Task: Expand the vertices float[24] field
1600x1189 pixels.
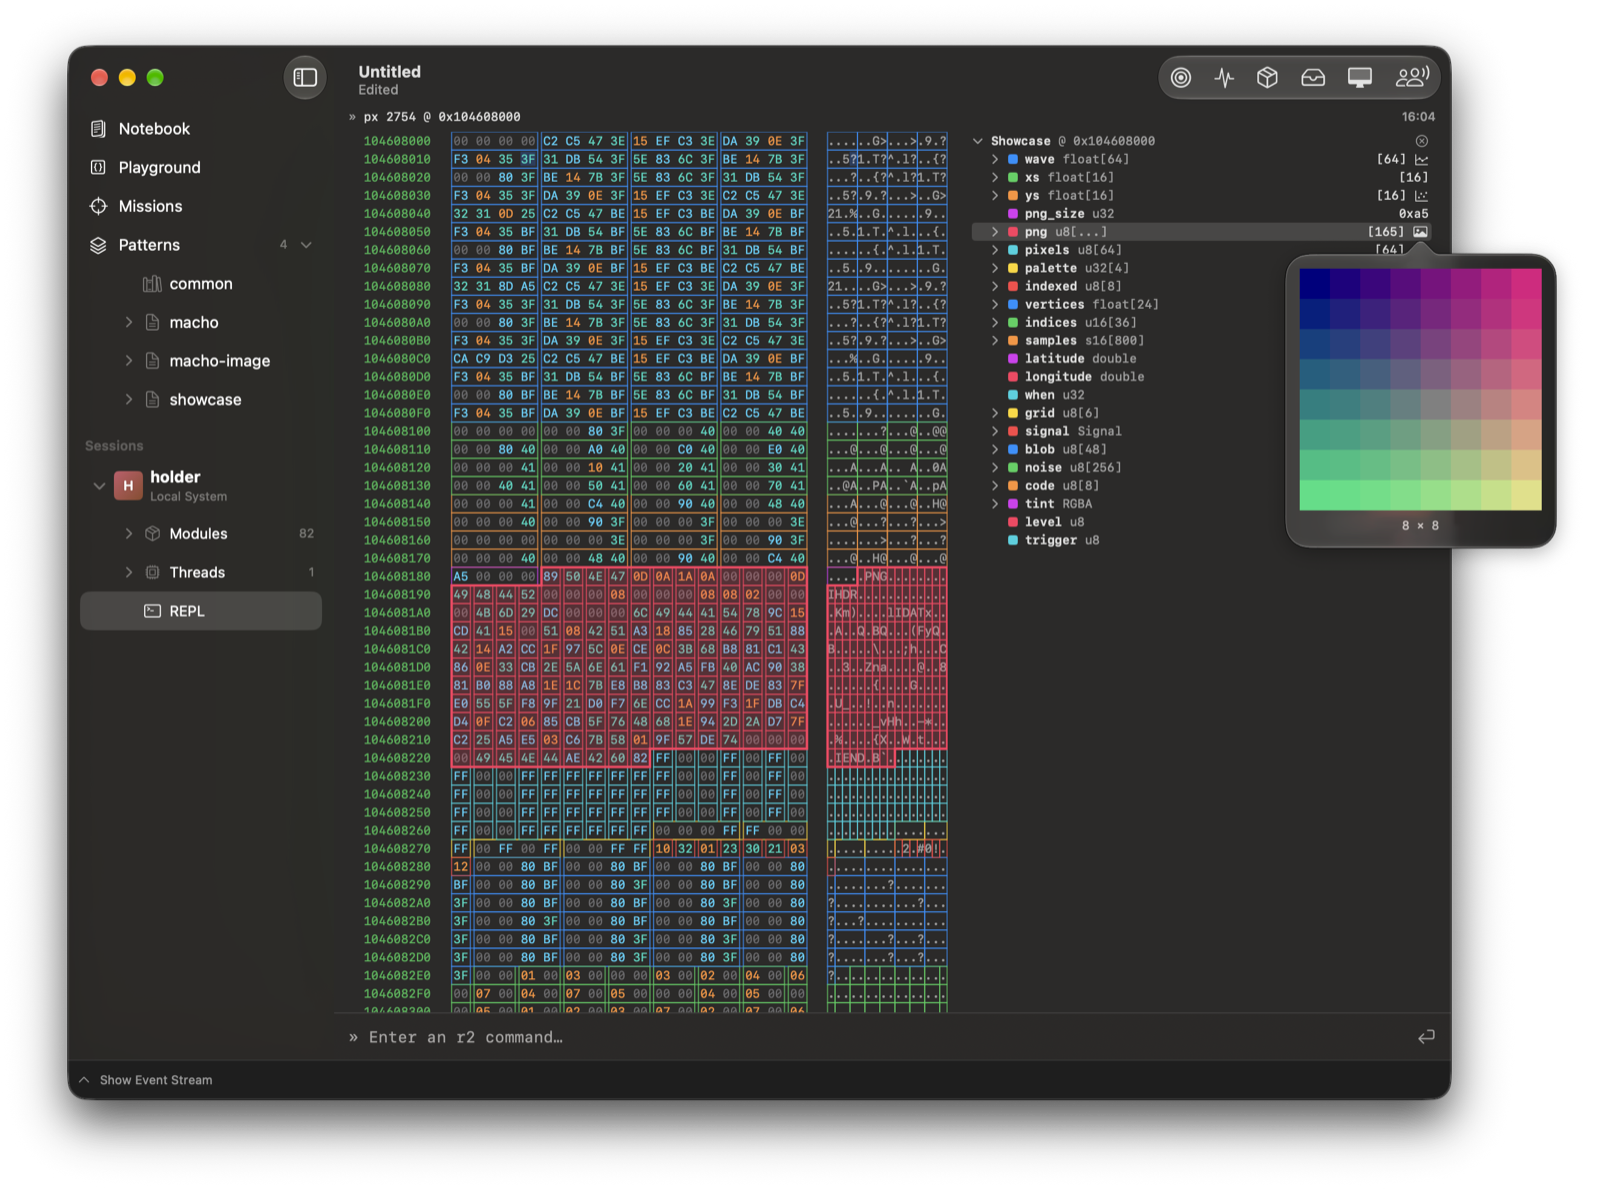Action: (x=995, y=305)
